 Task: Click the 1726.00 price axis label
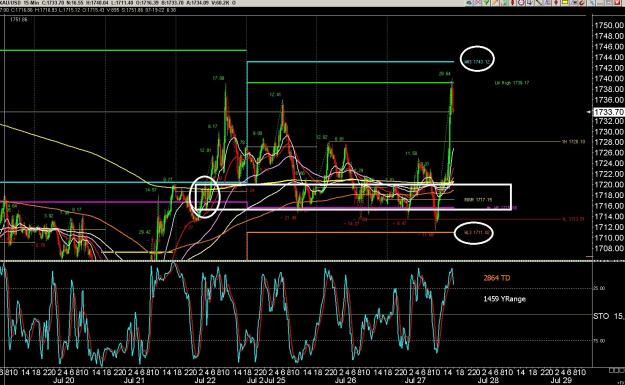pyautogui.click(x=609, y=153)
